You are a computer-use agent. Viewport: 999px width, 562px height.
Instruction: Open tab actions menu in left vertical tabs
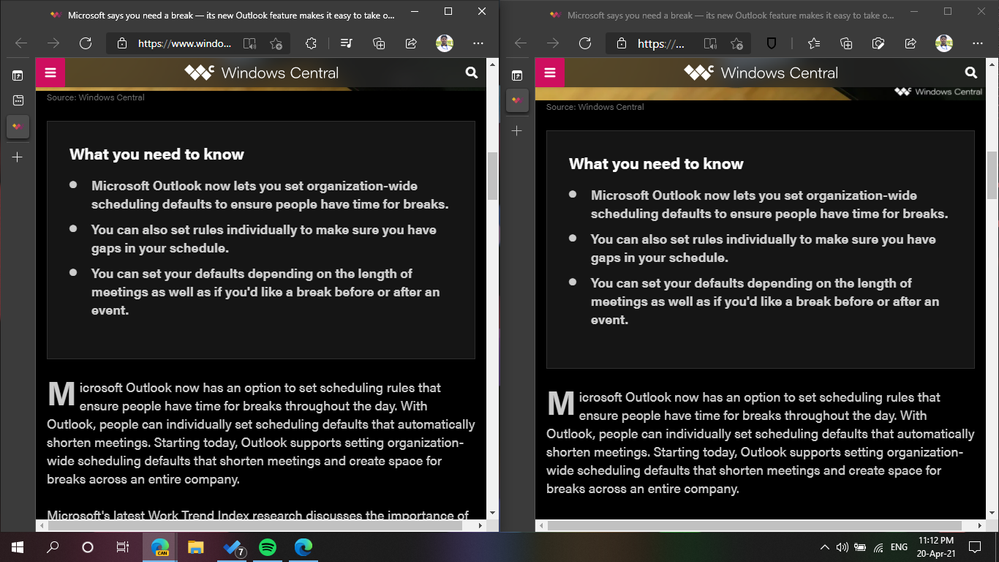point(18,76)
